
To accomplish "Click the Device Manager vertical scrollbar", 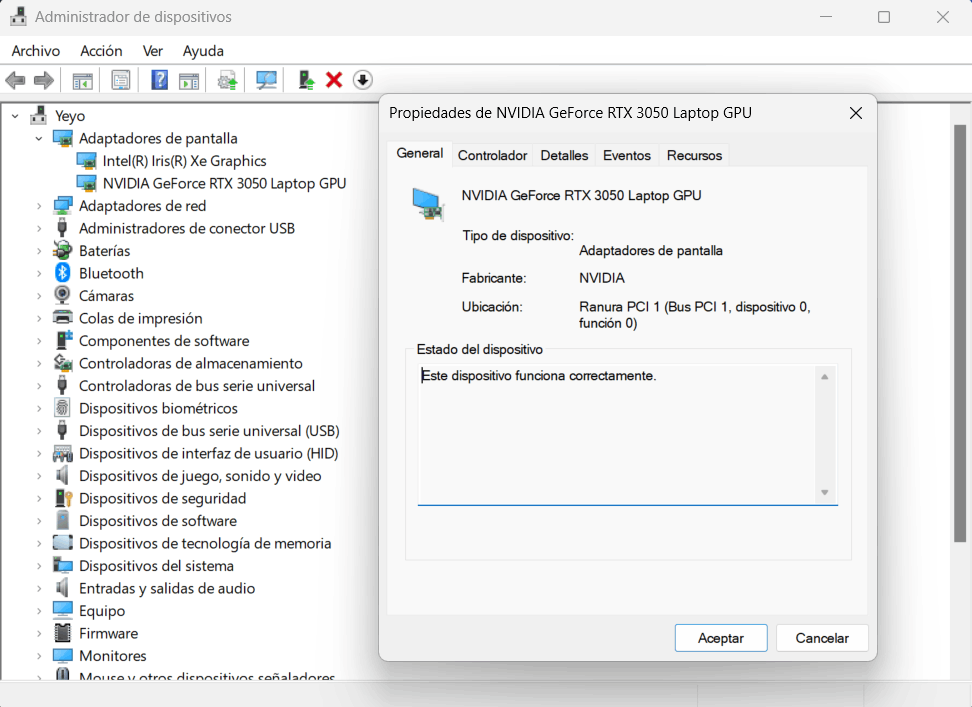I will click(x=960, y=333).
